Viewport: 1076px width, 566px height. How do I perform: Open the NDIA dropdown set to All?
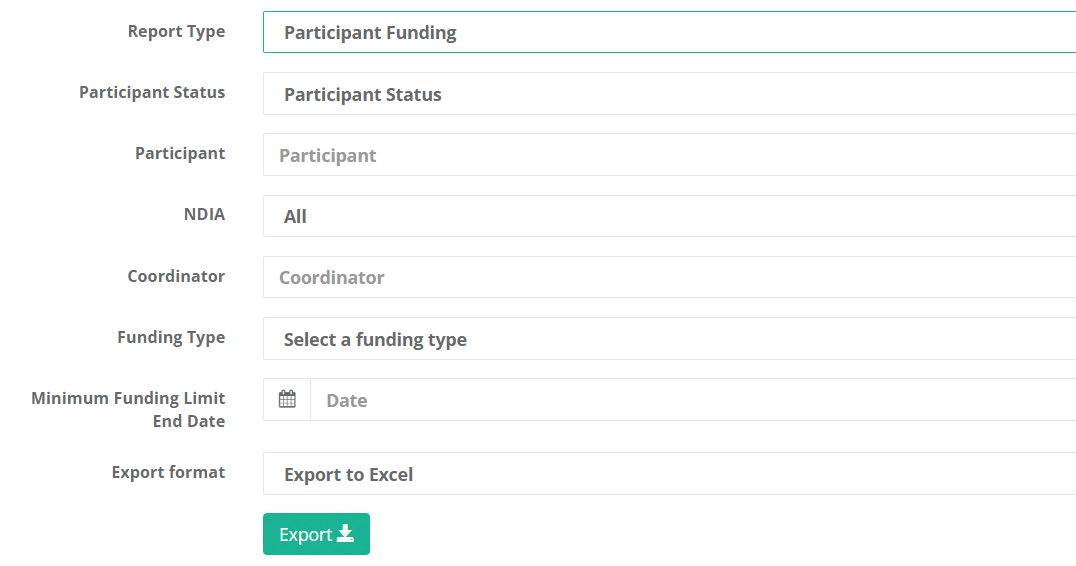coord(669,216)
